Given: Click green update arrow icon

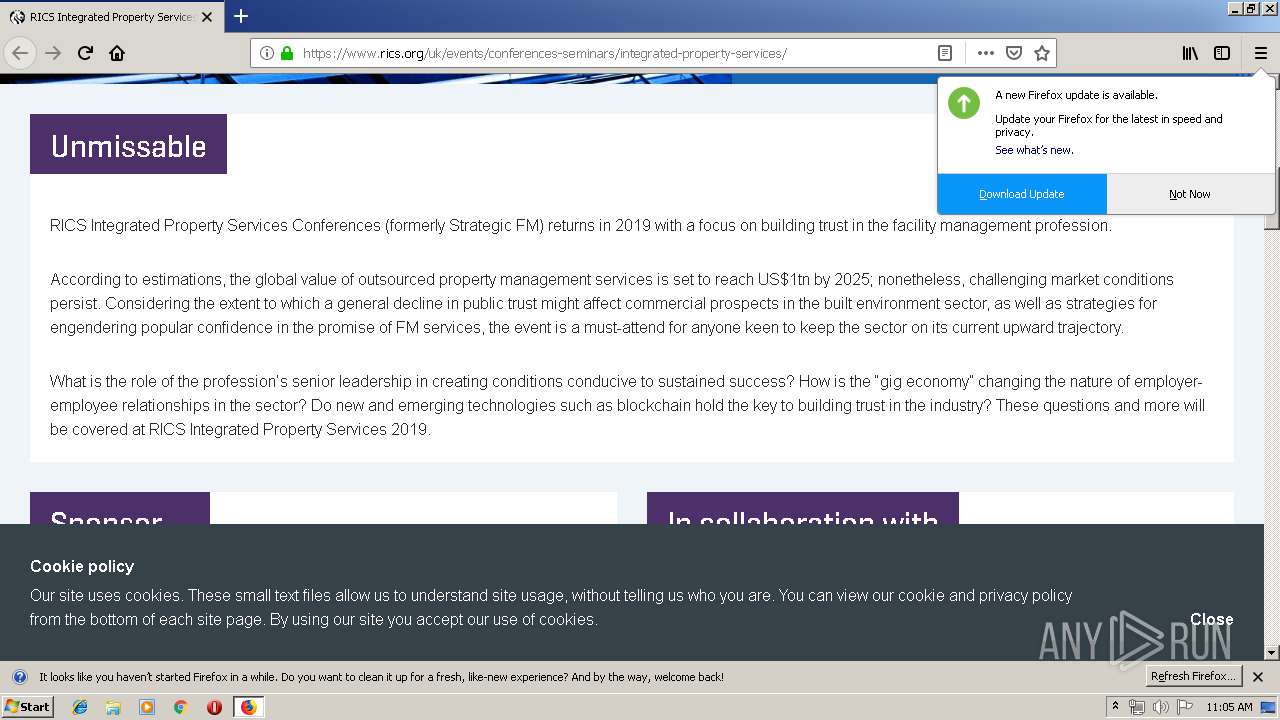Looking at the screenshot, I should [x=964, y=103].
